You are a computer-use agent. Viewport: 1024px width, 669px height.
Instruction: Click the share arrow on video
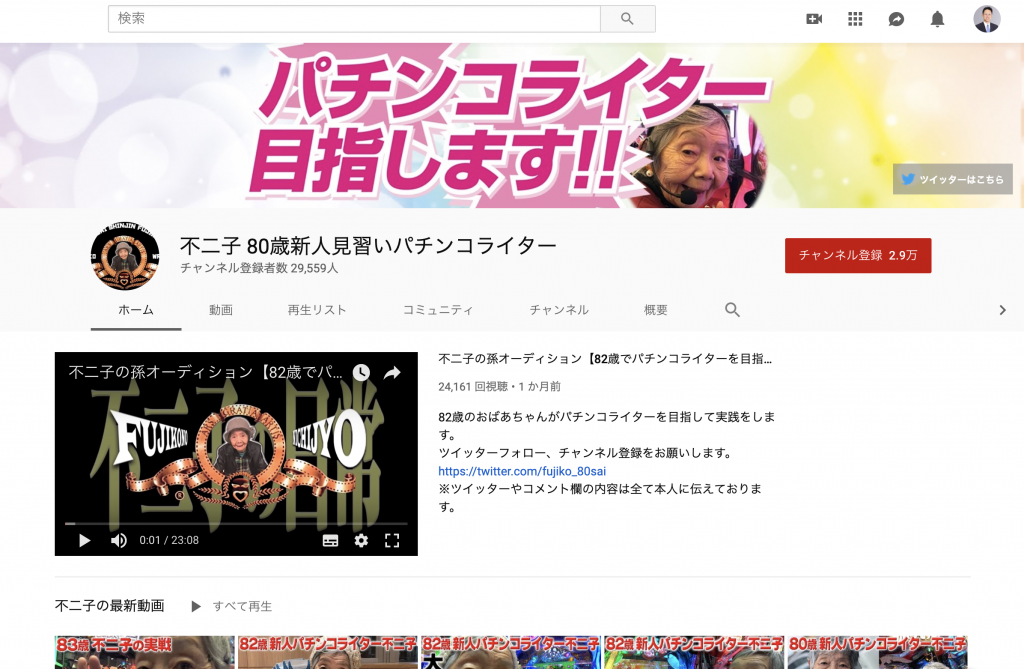392,372
